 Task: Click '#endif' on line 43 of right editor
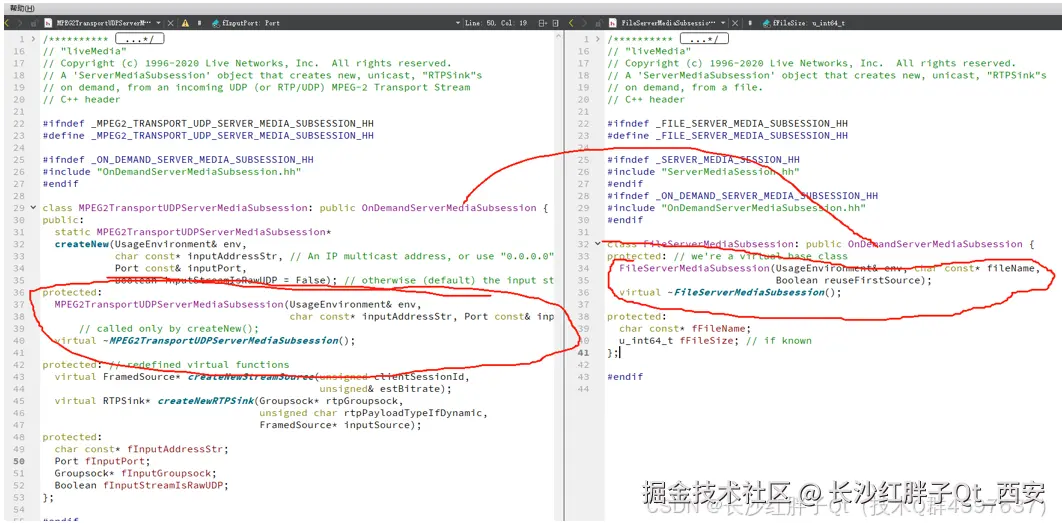tap(624, 376)
